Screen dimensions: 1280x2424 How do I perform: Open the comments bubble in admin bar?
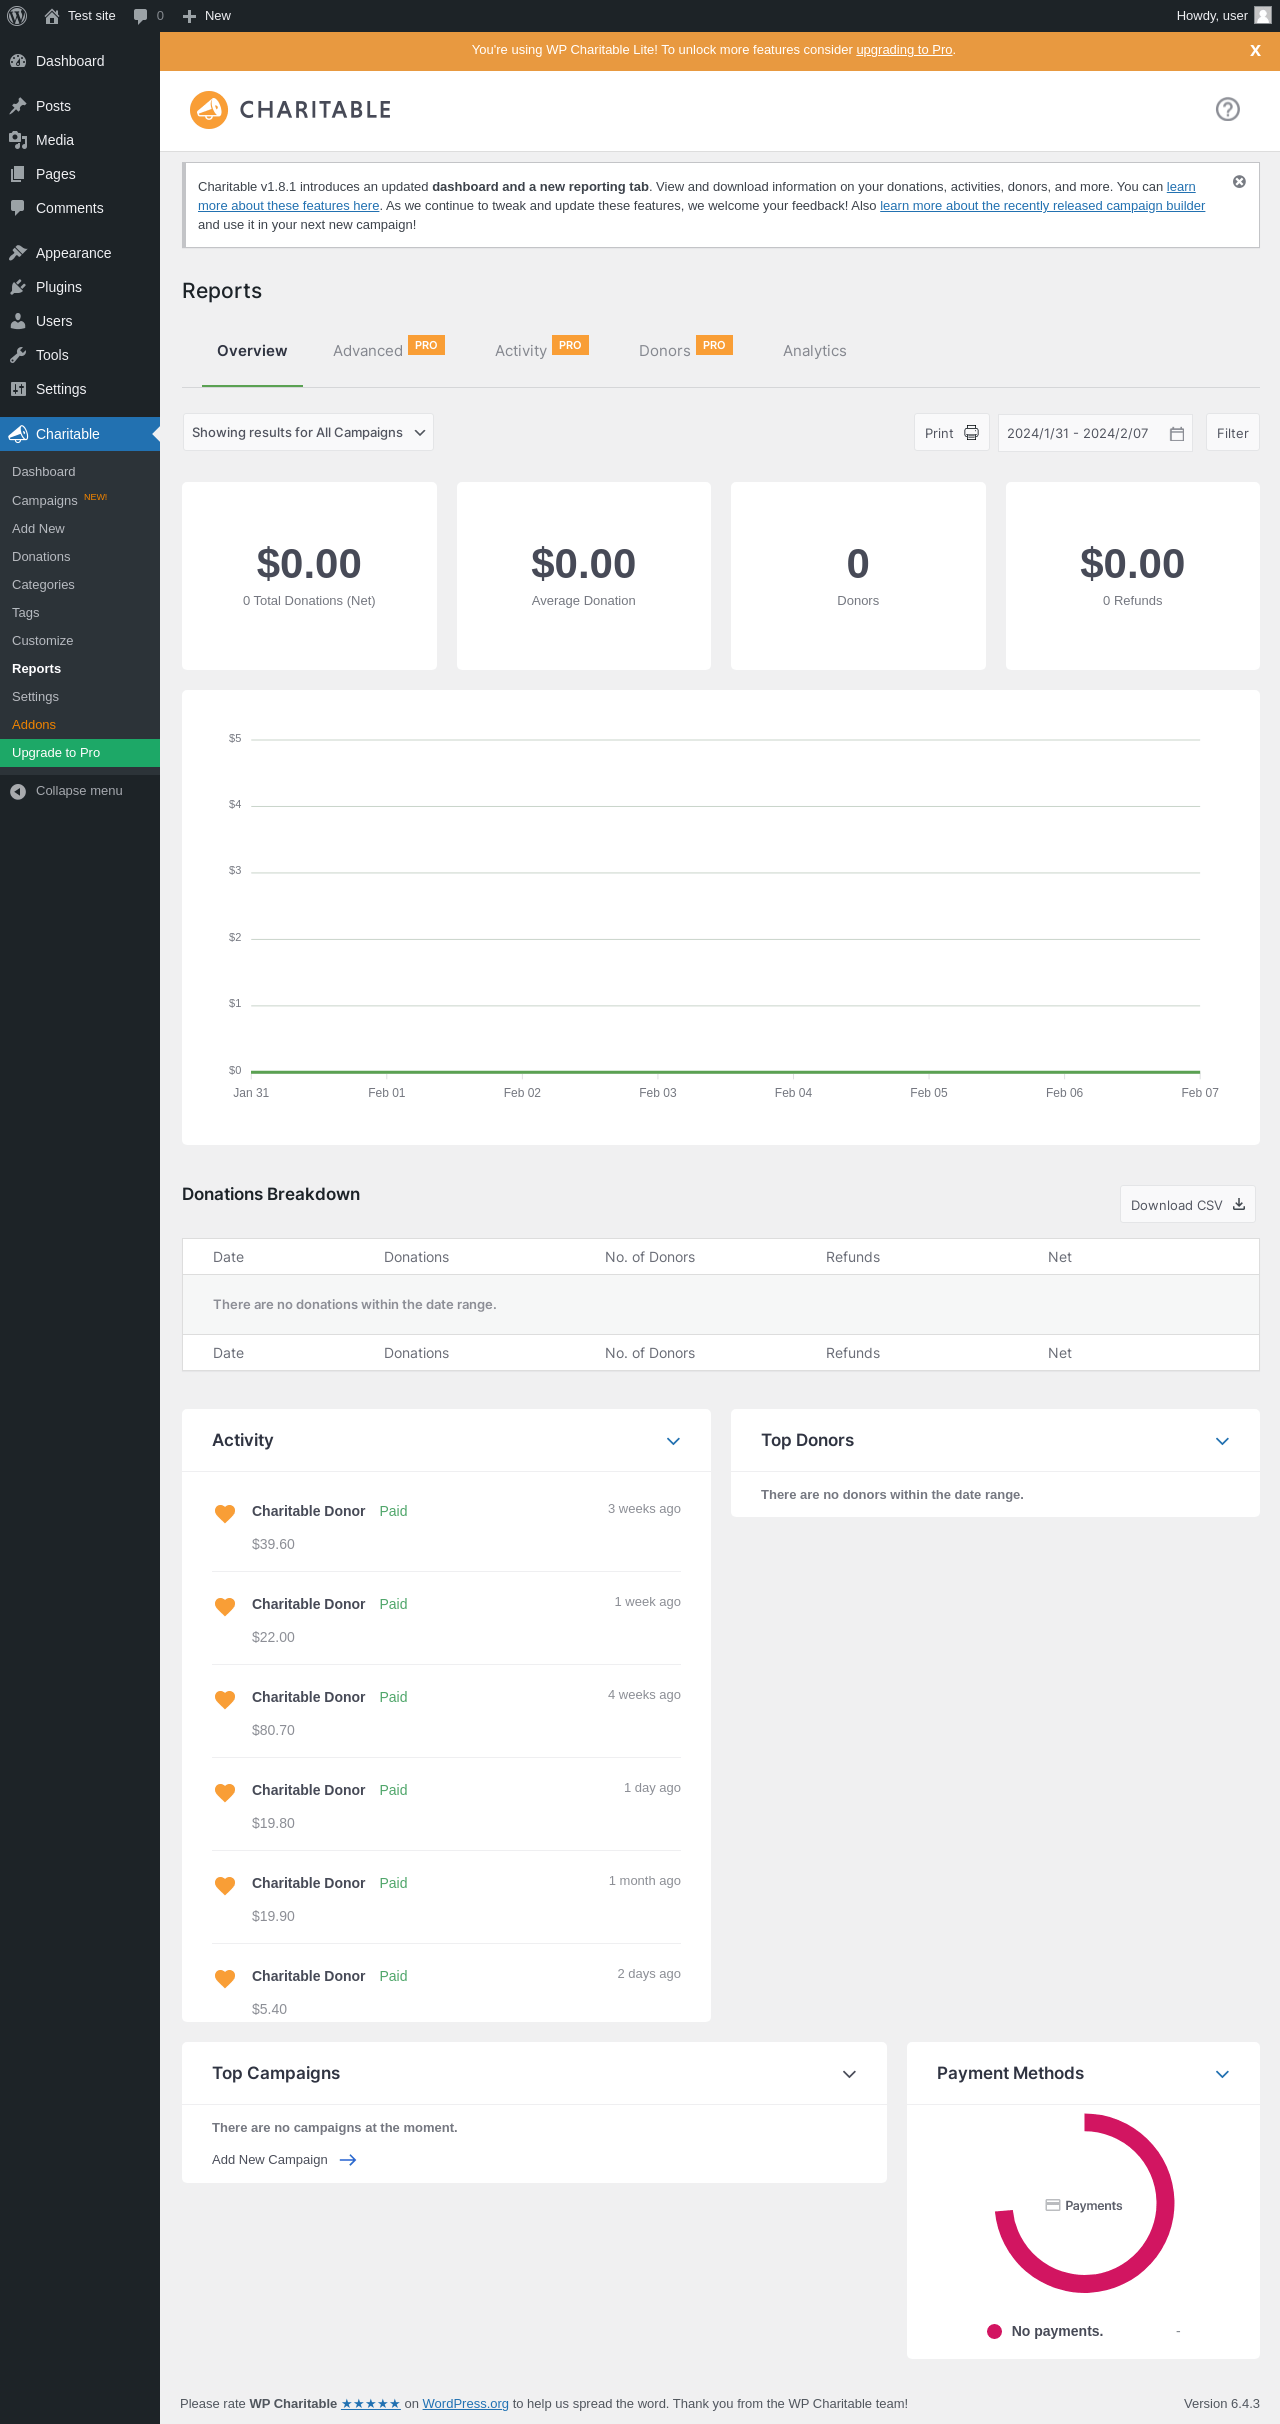[x=148, y=16]
